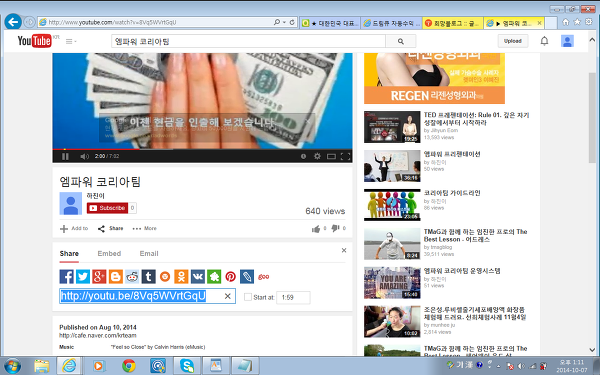
Task: Open the browser home icon
Action: pyautogui.click(x=566, y=22)
